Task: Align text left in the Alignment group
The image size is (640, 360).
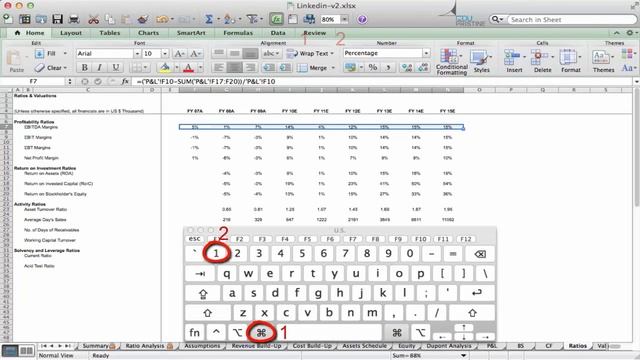Action: 218,67
